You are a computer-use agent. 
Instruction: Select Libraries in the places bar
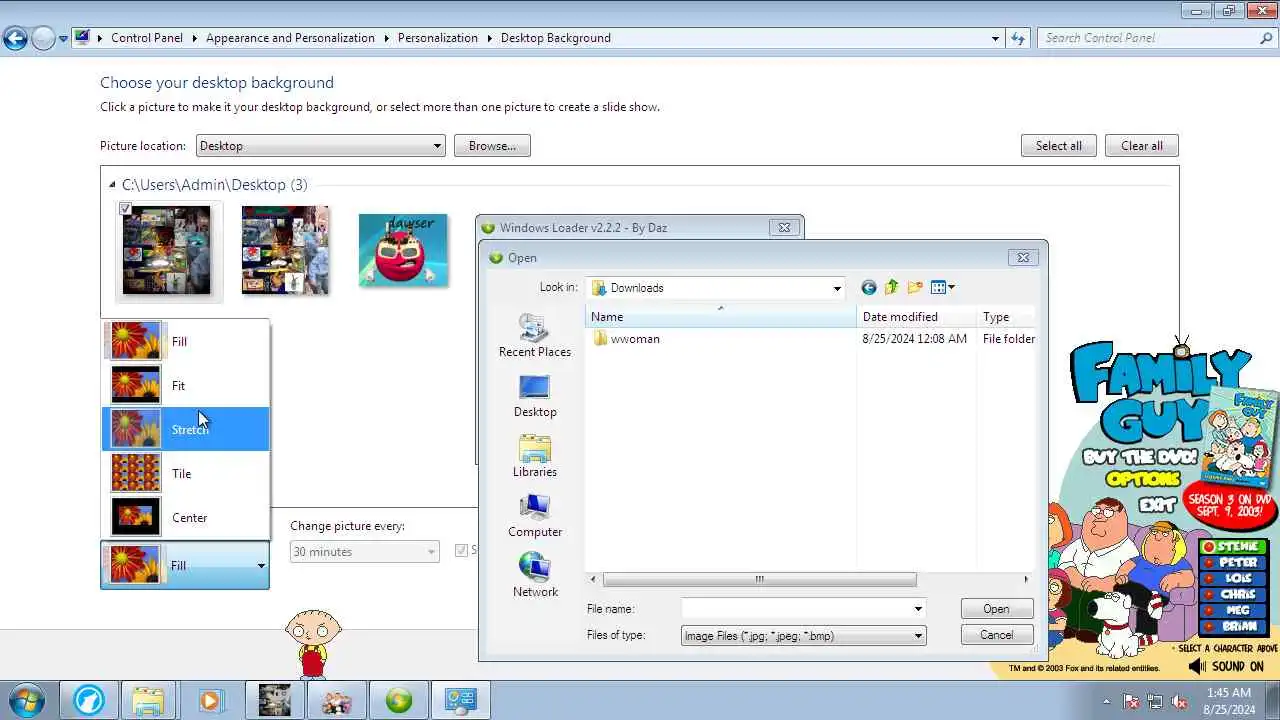[535, 456]
